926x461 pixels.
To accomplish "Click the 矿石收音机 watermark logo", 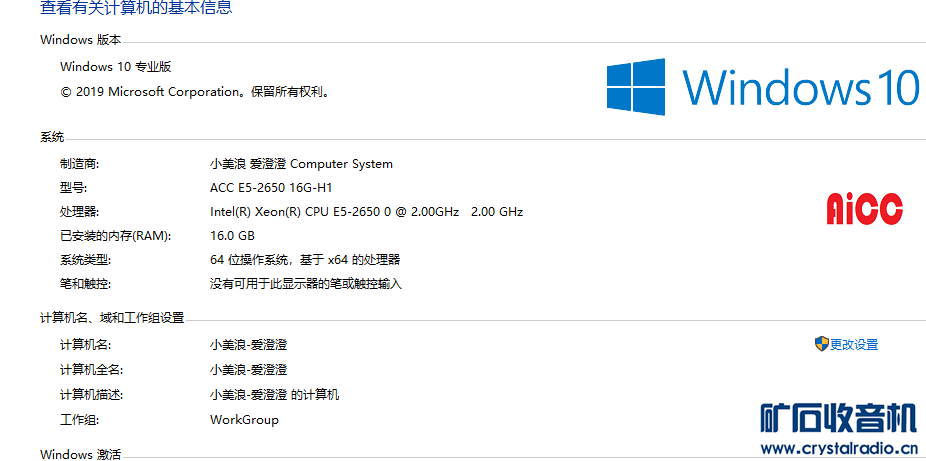I will [x=838, y=417].
